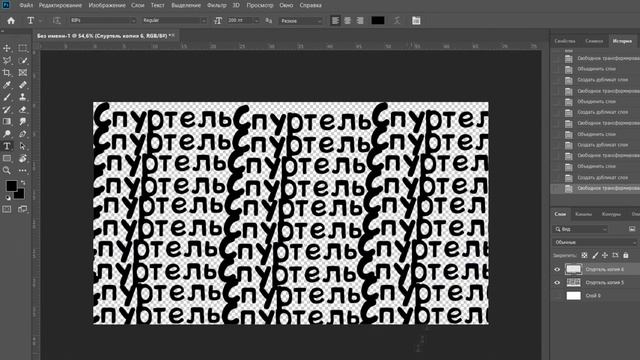Reset default black and white colors
Viewport: 640px width, 360px height.
8,198
